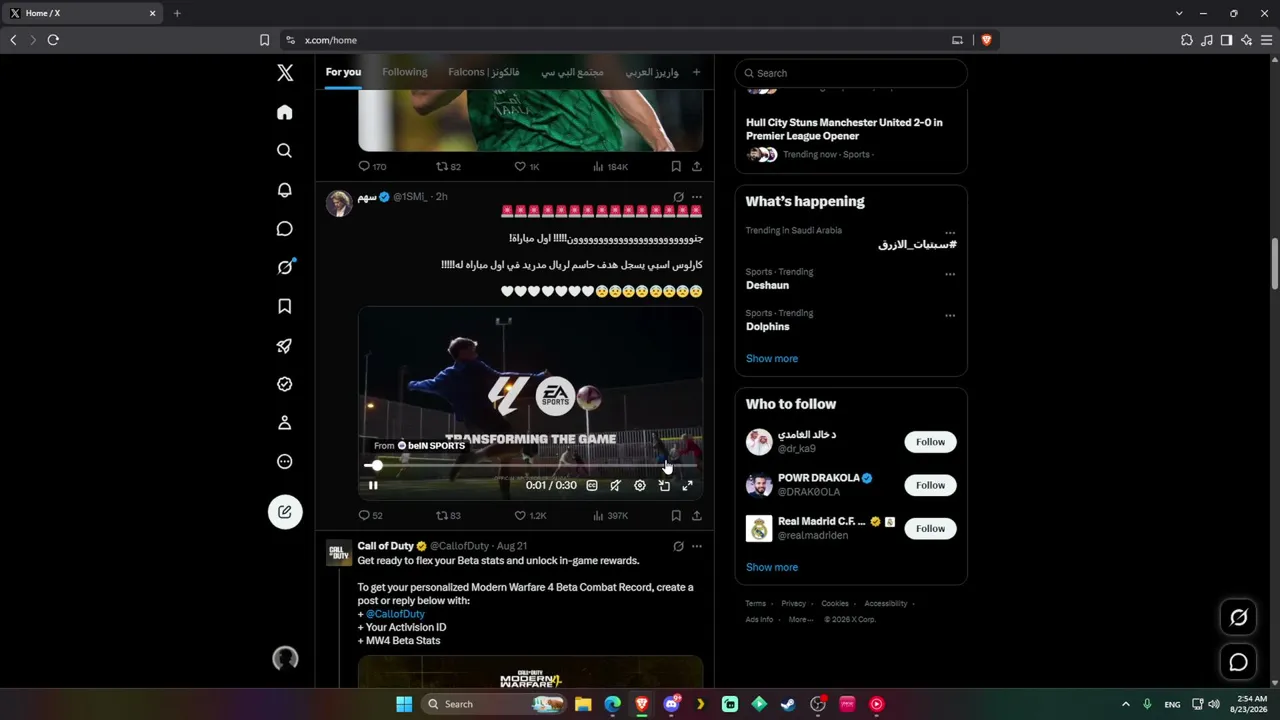Open Notifications bell in sidebar
1280x720 pixels.
pyautogui.click(x=285, y=190)
